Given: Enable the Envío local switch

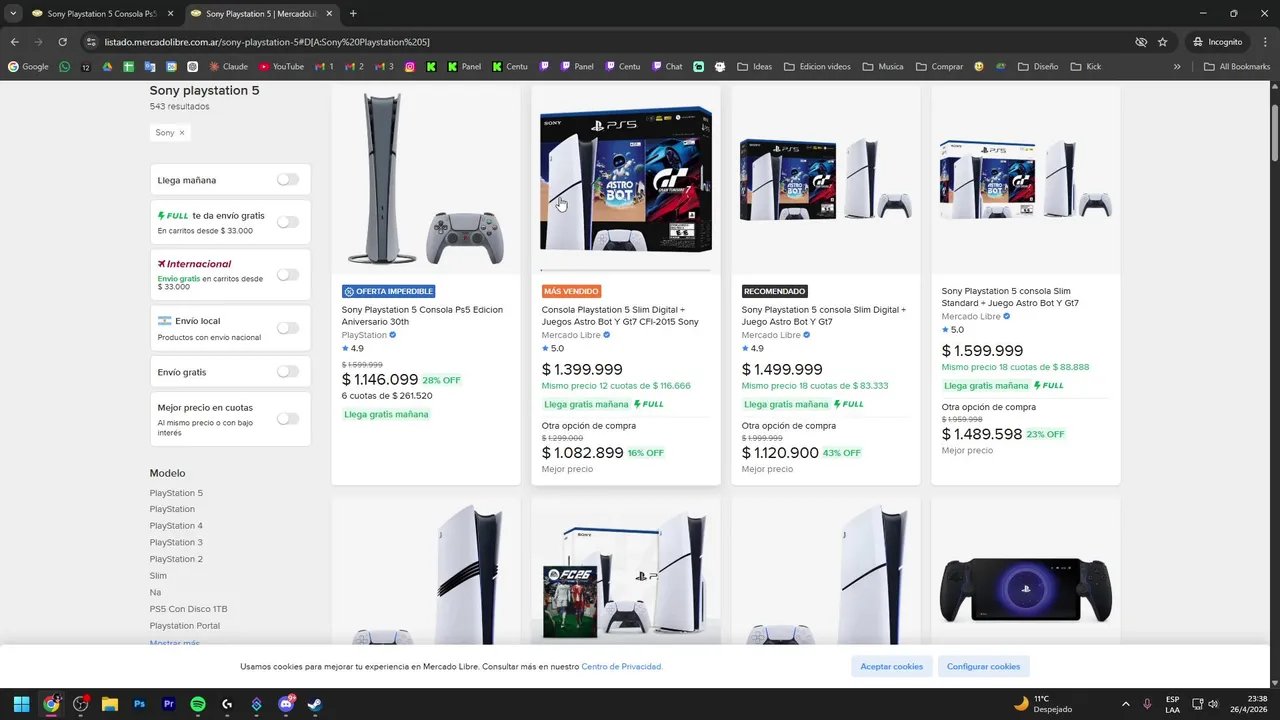Looking at the screenshot, I should click(288, 328).
